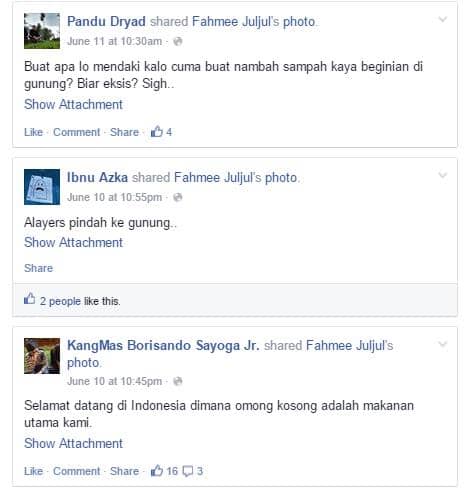Open Ibnu Azka's profile picture
Image resolution: width=473 pixels, height=495 pixels.
pyautogui.click(x=42, y=187)
